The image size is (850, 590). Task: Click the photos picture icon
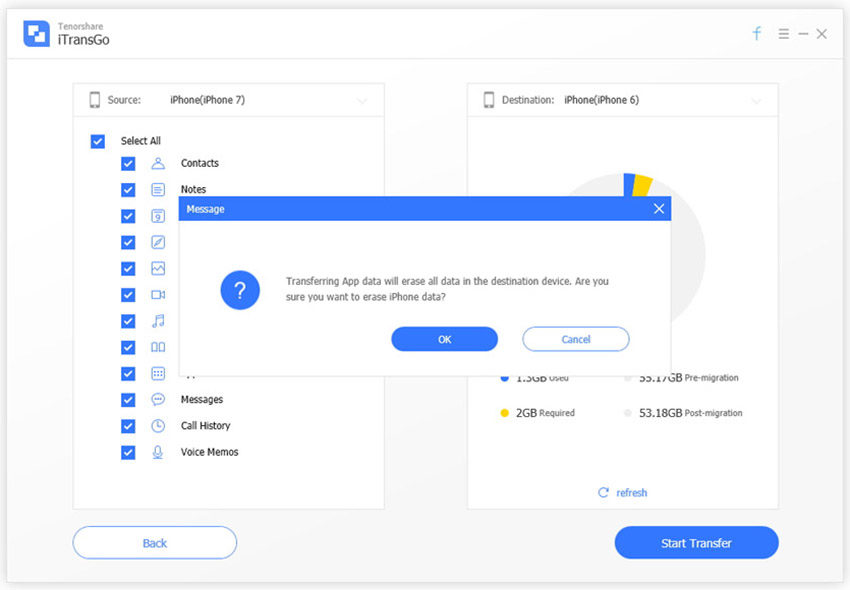click(158, 268)
